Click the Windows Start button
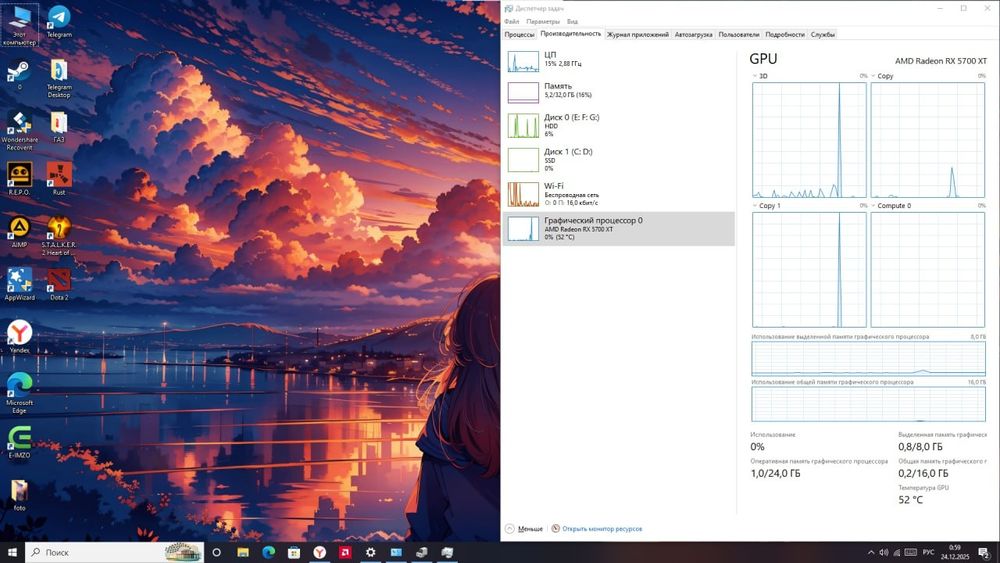 click(x=12, y=552)
